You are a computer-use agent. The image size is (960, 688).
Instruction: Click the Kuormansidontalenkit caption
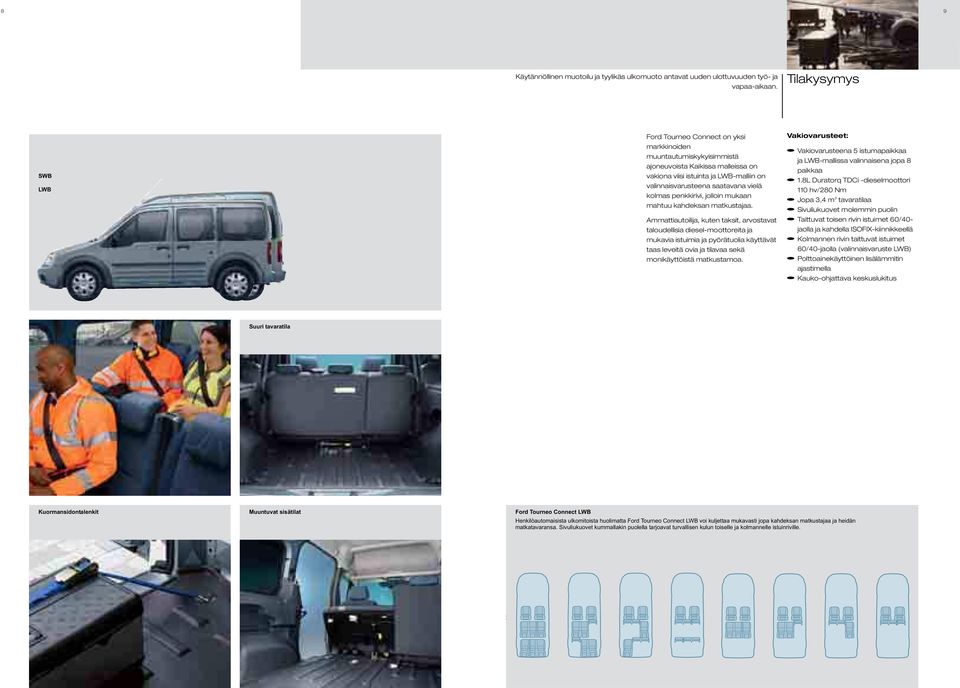coord(68,512)
